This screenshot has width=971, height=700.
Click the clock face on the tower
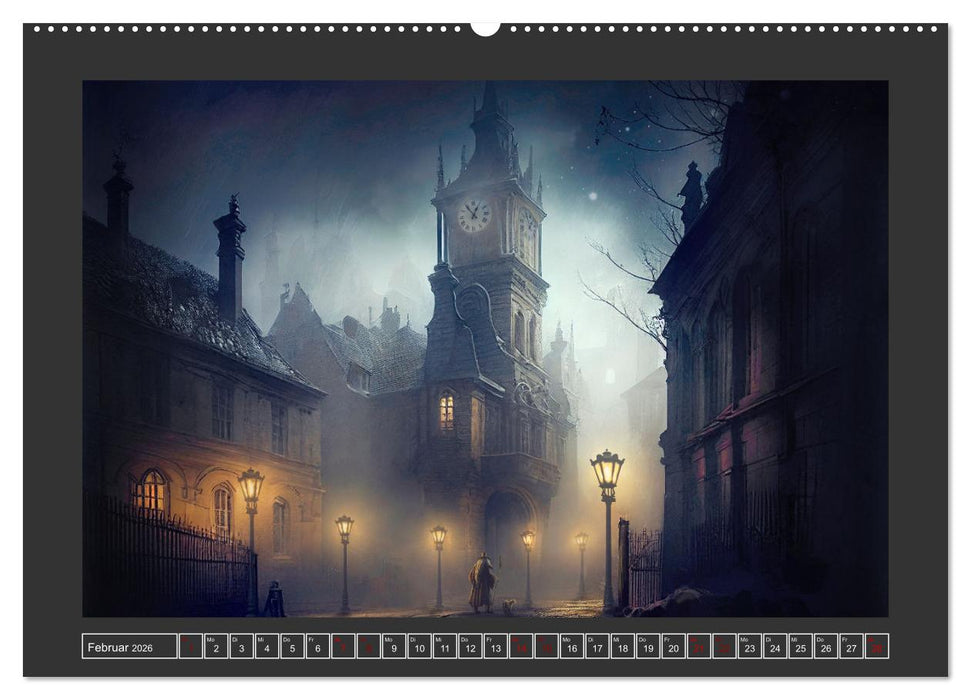pos(474,214)
